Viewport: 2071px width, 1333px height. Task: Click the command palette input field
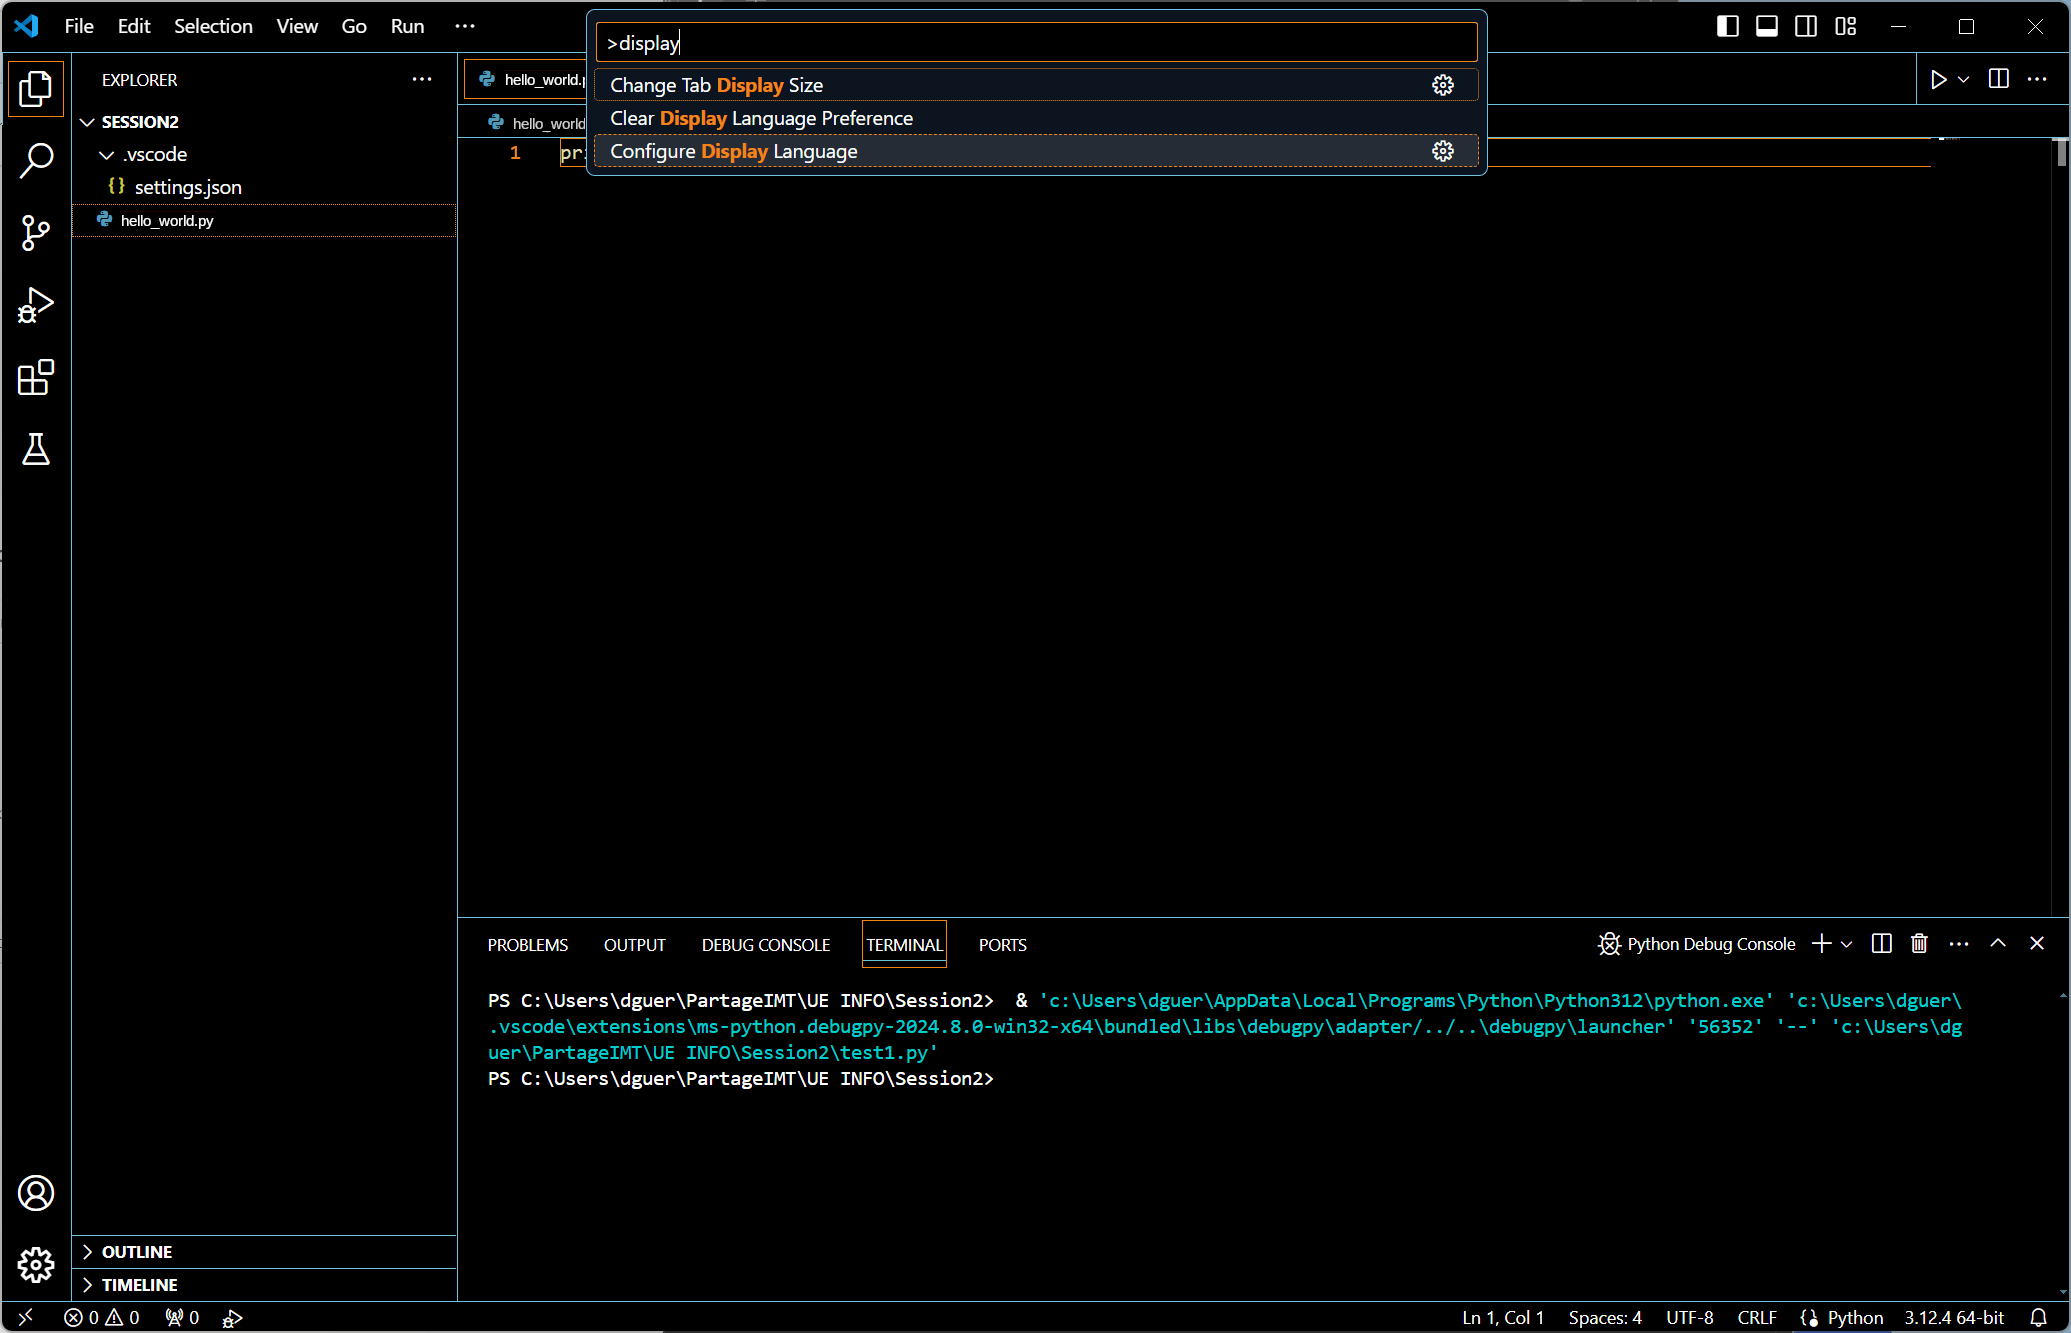[x=1036, y=43]
